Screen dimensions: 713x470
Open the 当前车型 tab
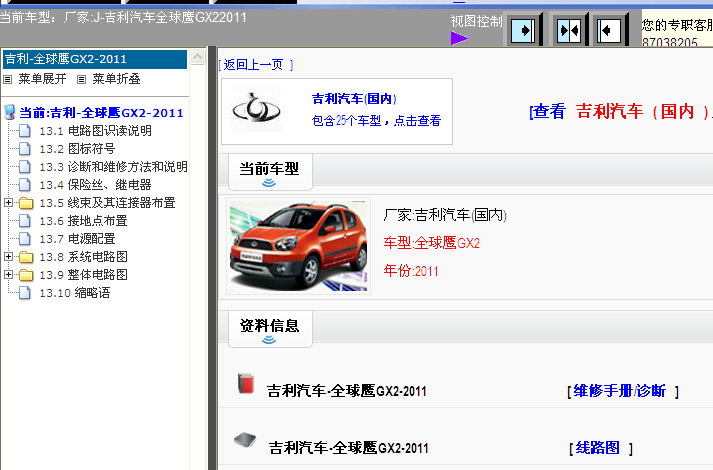click(x=270, y=172)
